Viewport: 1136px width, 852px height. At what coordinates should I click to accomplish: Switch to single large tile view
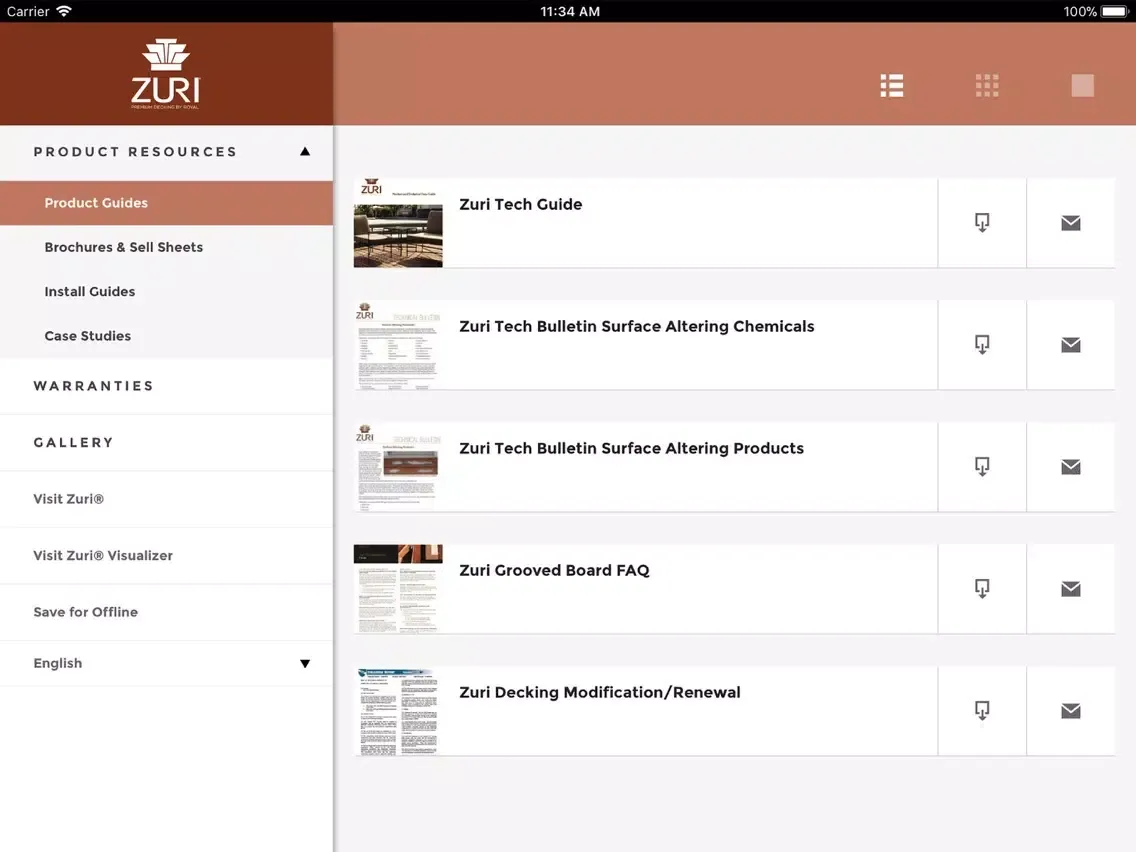click(1082, 85)
